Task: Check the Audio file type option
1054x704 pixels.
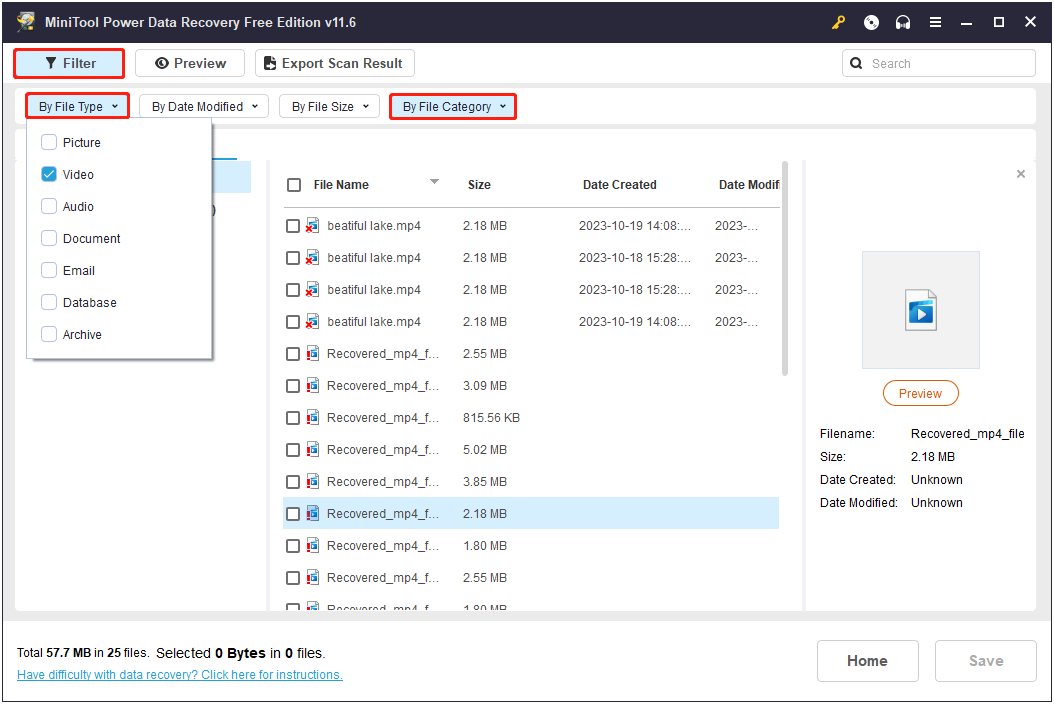Action: pos(49,206)
